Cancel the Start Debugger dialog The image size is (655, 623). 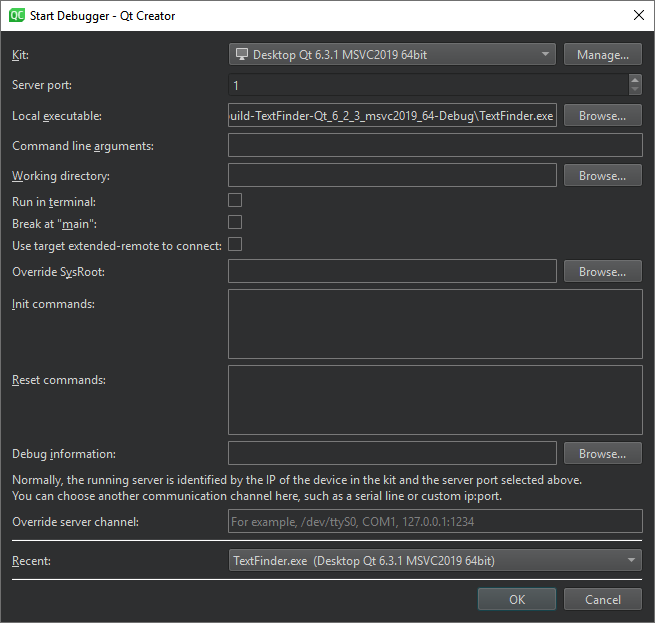click(x=602, y=600)
